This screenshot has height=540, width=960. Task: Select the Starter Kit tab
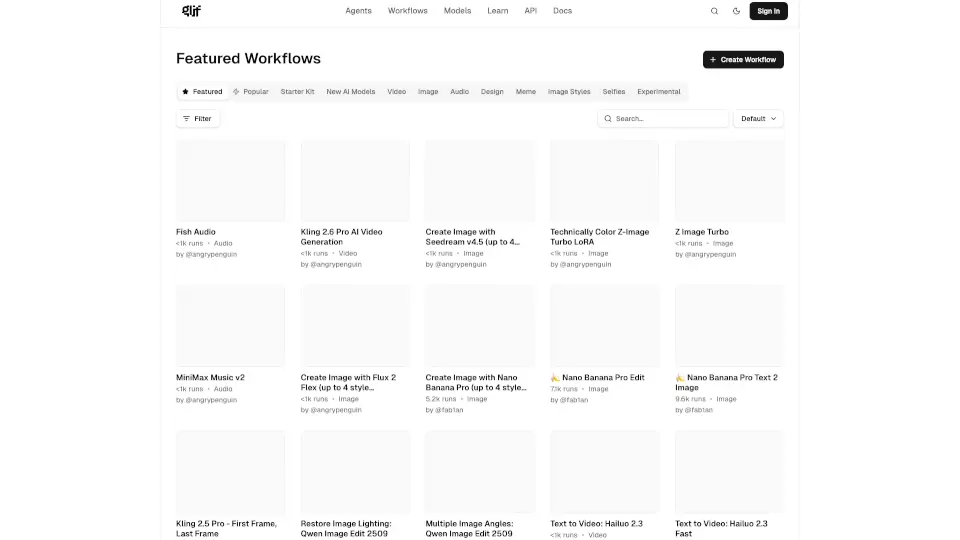[297, 92]
